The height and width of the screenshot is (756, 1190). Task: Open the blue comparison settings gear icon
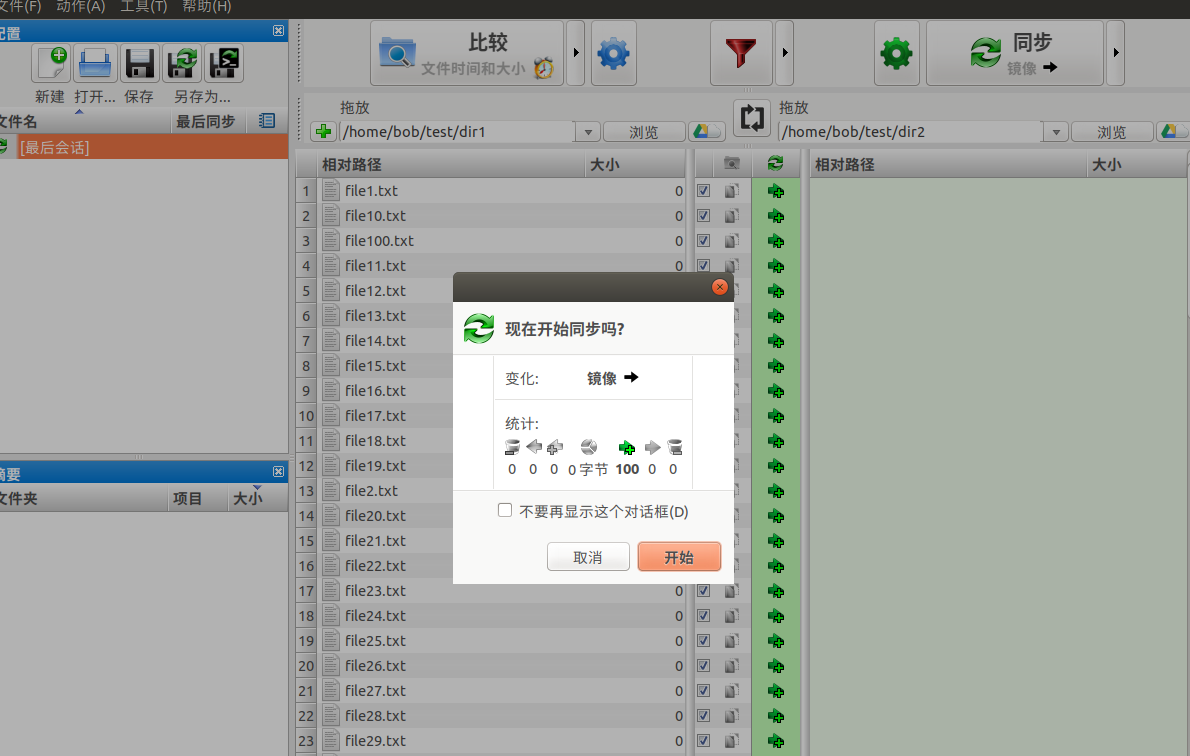coord(613,54)
